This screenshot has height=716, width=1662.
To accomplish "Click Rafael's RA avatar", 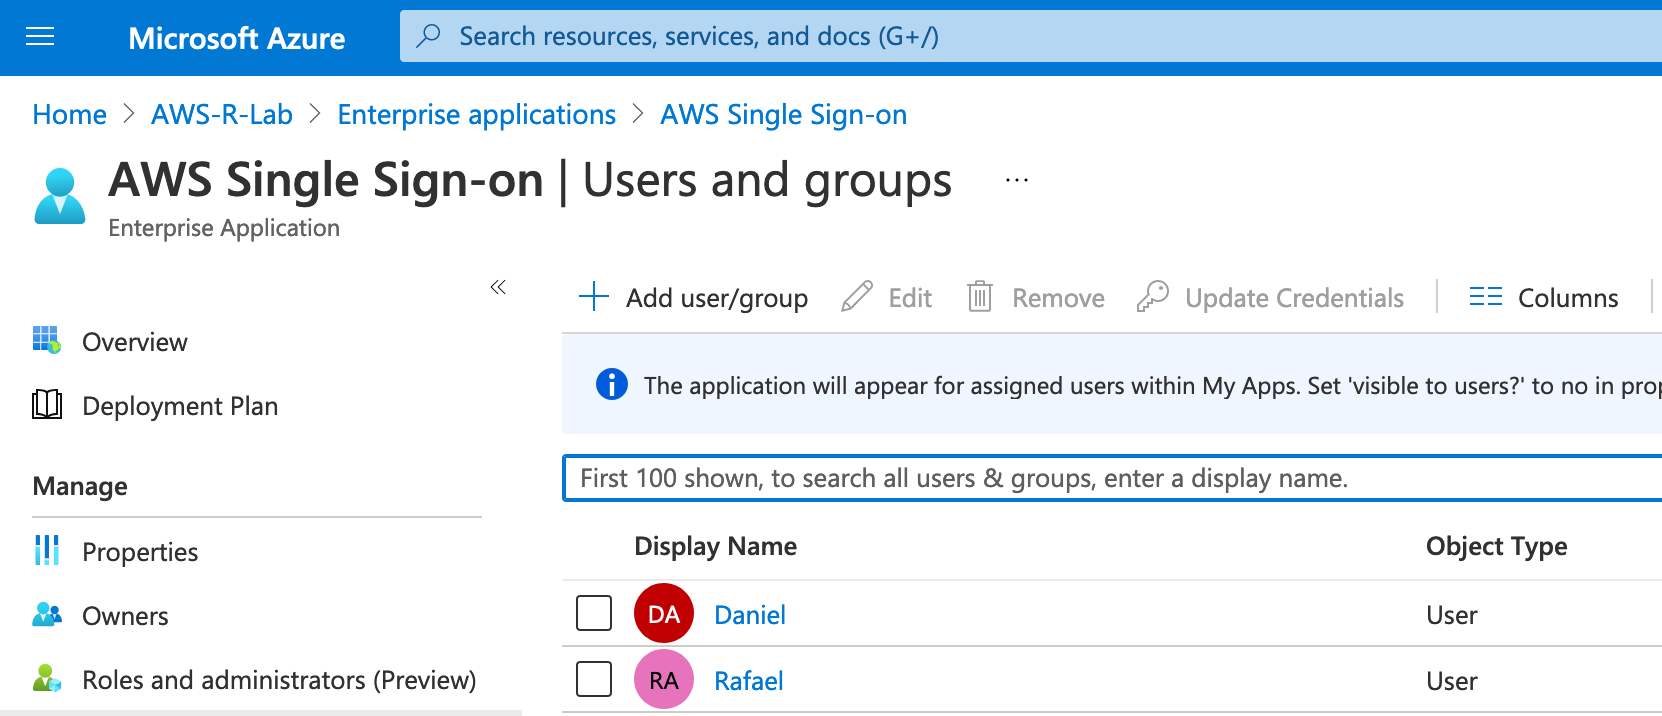I will click(664, 679).
